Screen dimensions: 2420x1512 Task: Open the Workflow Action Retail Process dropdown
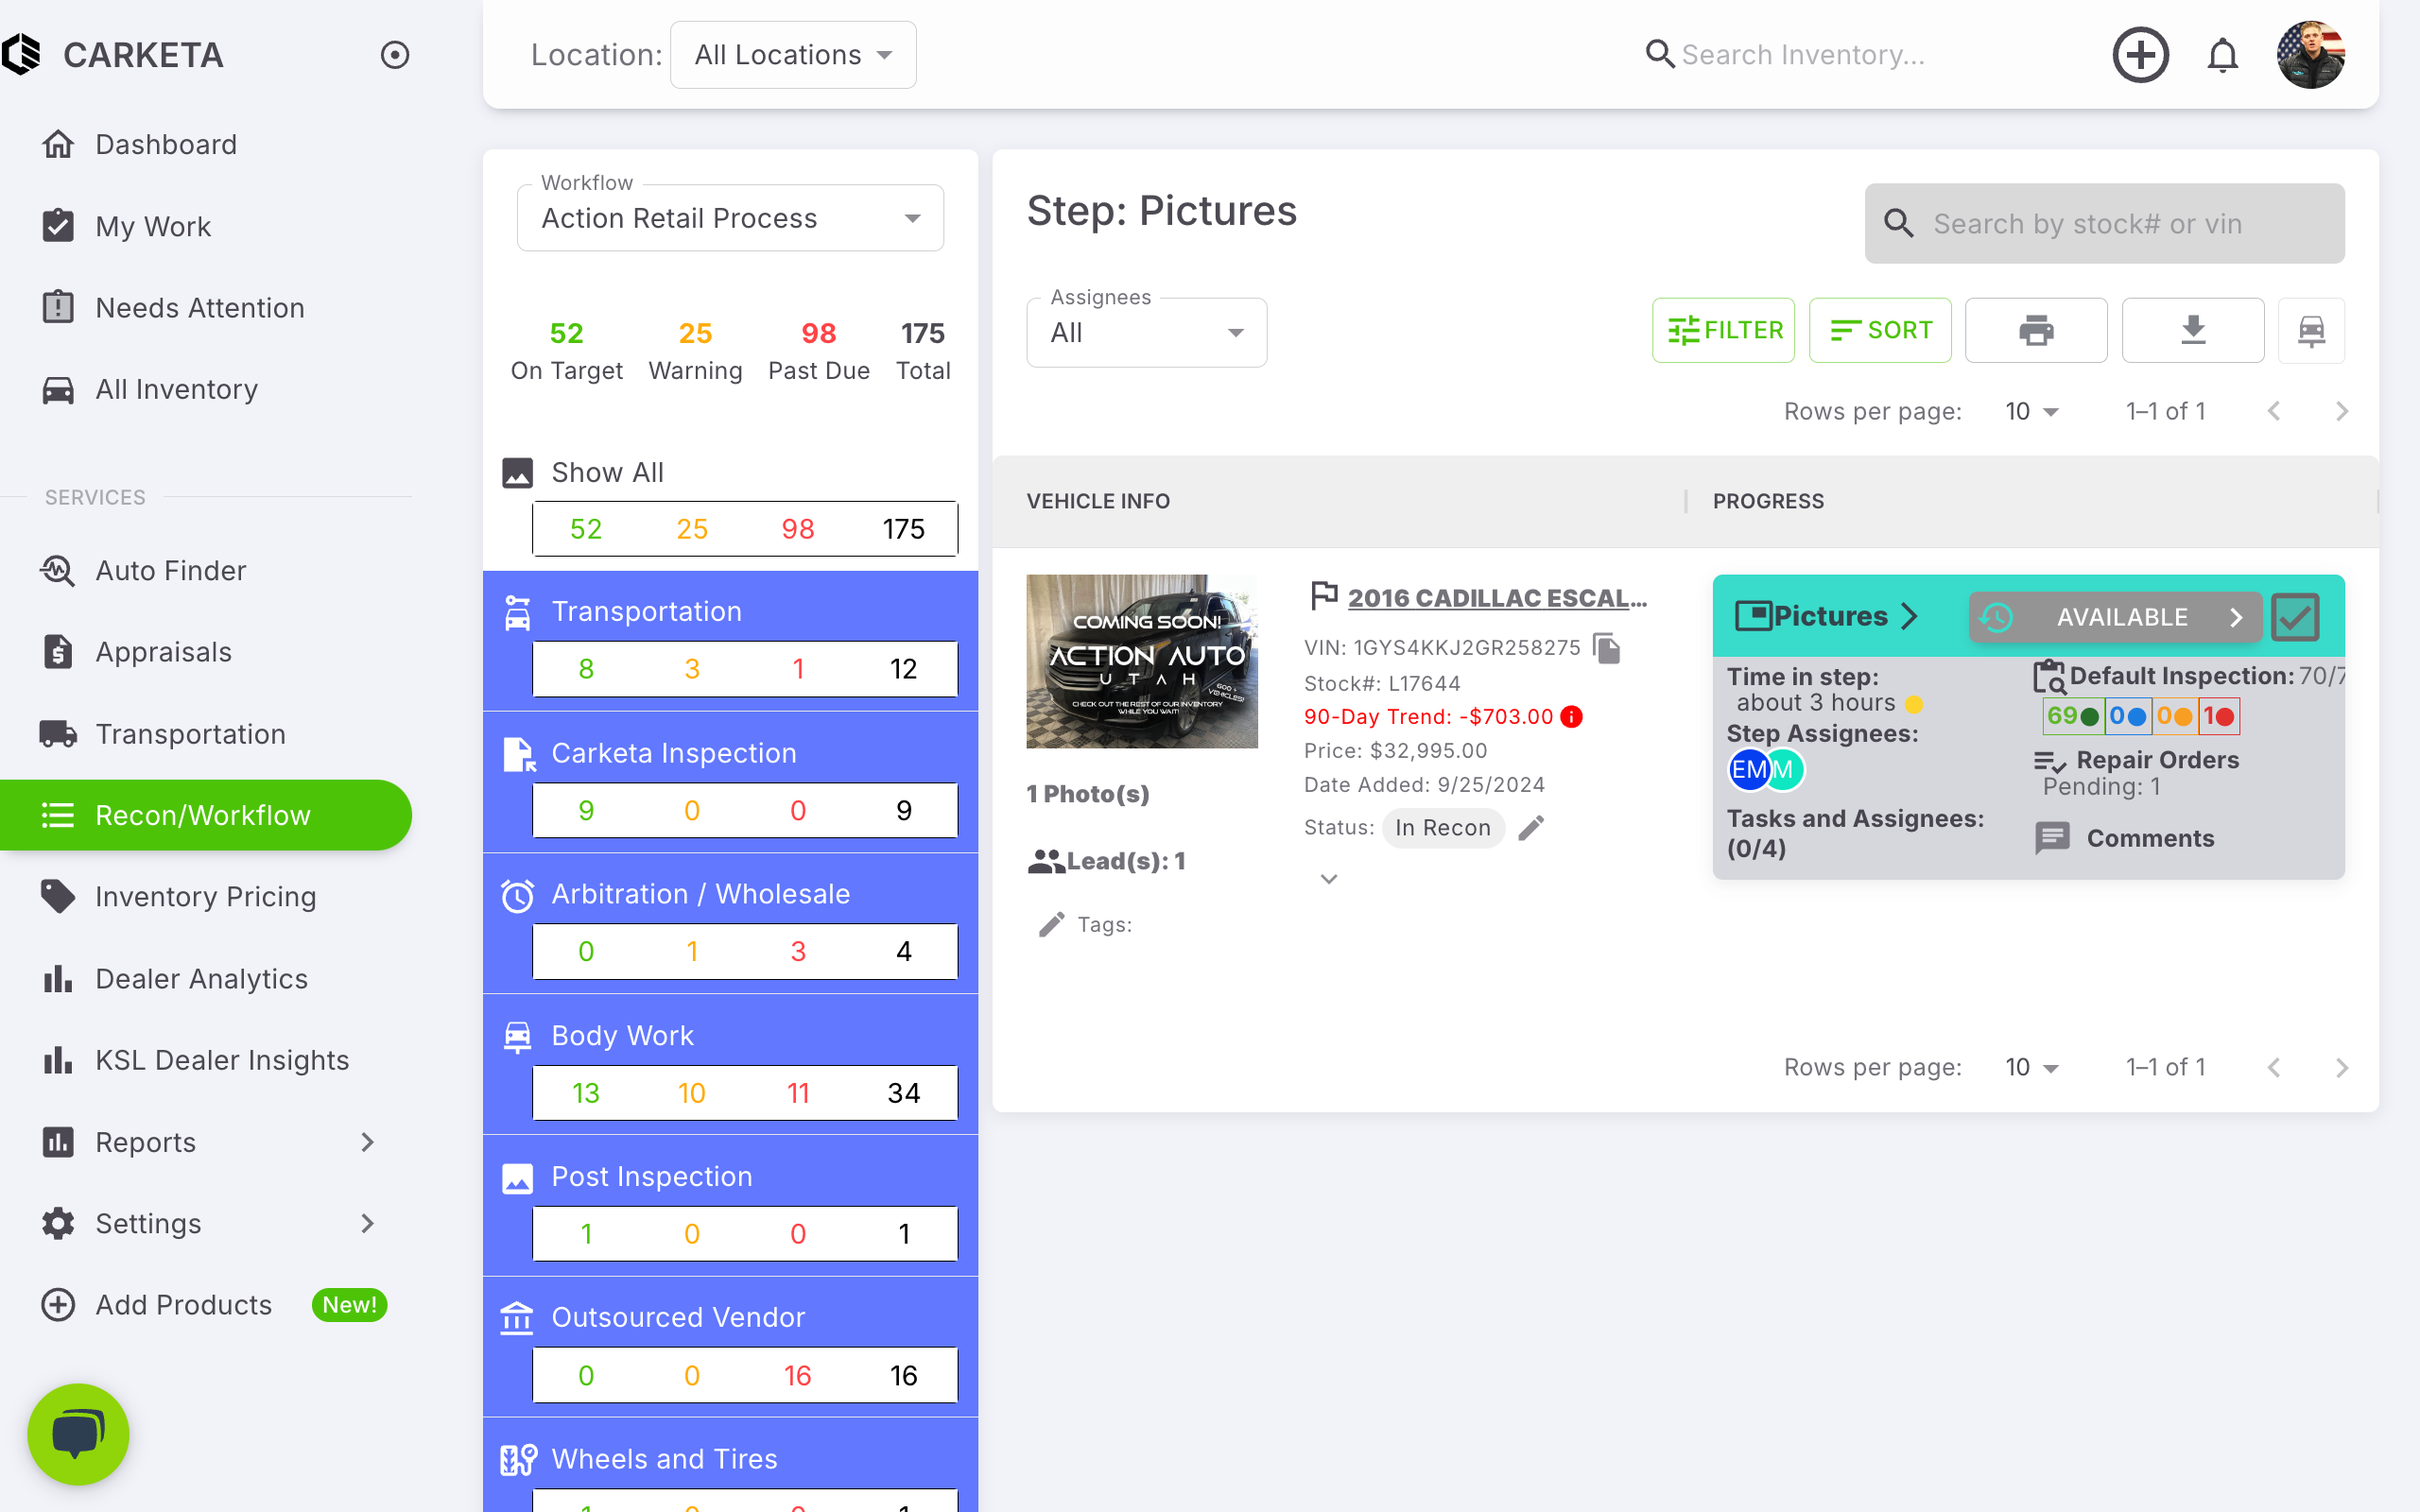[x=730, y=218]
